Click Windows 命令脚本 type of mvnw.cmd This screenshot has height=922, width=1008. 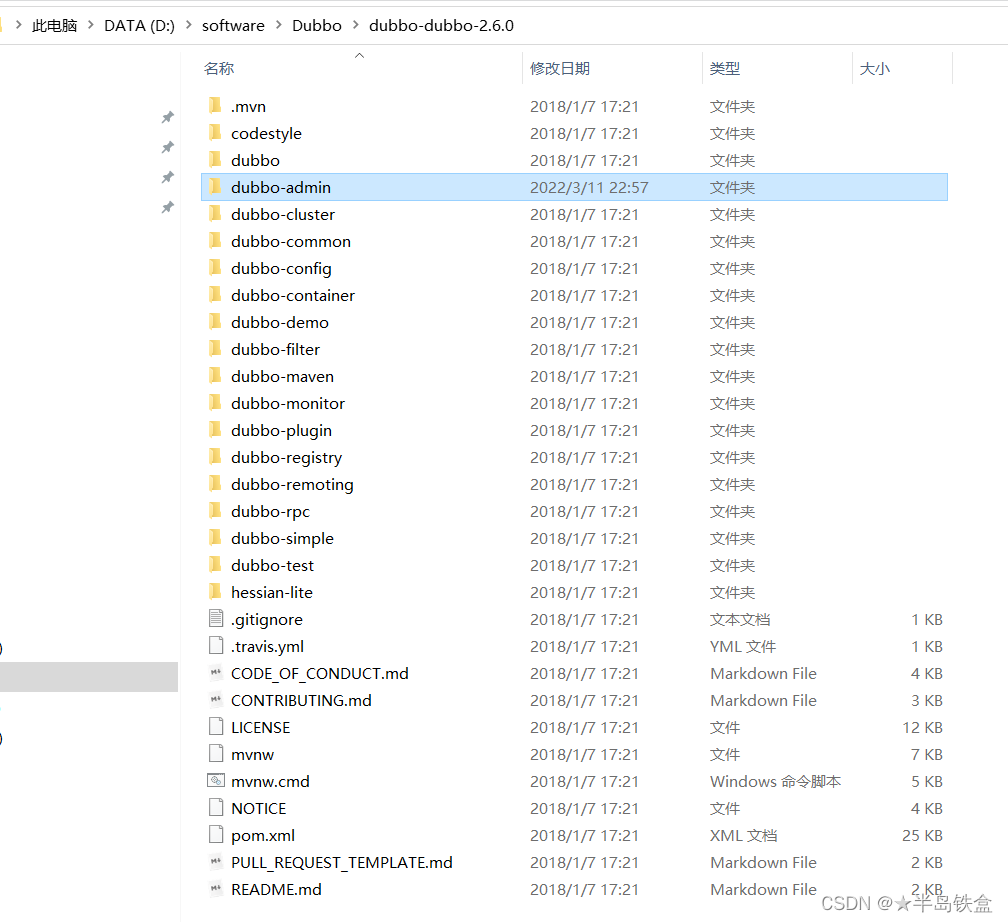pyautogui.click(x=775, y=781)
